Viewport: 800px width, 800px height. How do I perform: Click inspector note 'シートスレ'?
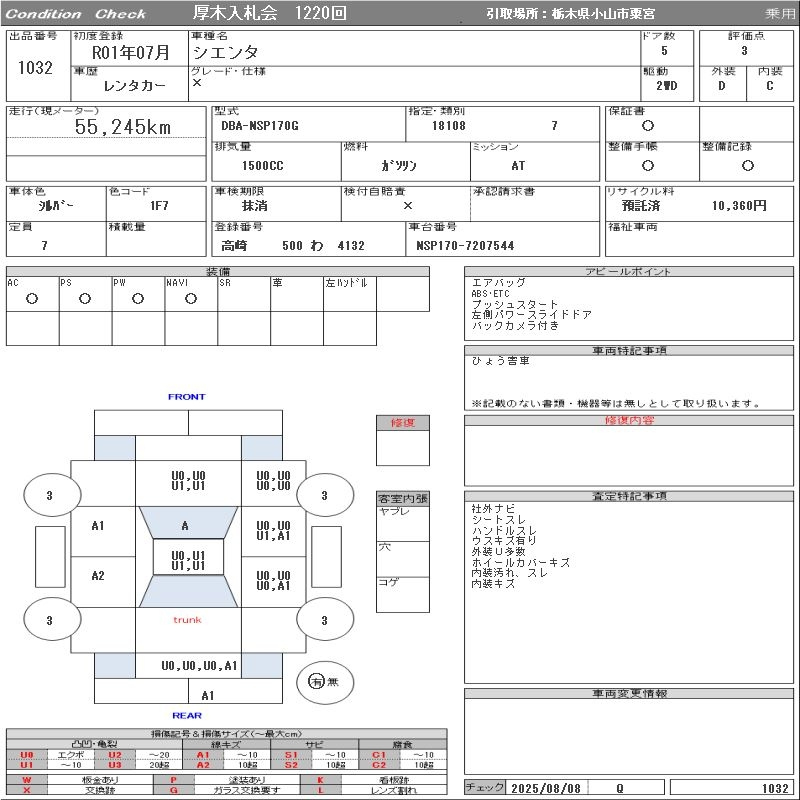pyautogui.click(x=498, y=519)
